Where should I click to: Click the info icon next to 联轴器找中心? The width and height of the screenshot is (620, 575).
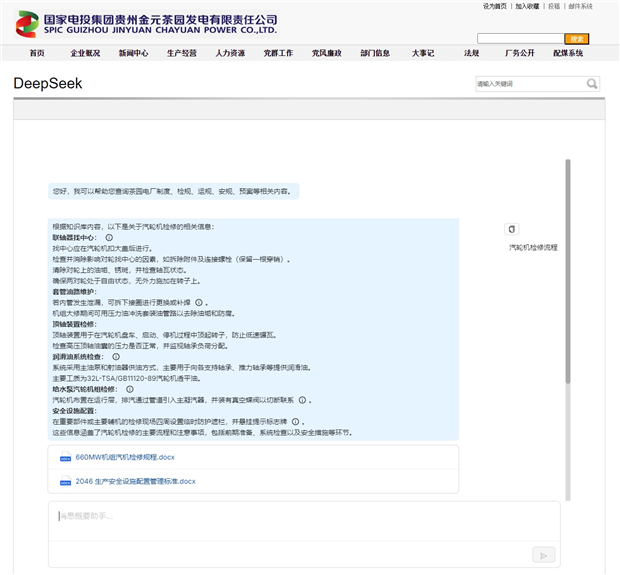(x=109, y=238)
